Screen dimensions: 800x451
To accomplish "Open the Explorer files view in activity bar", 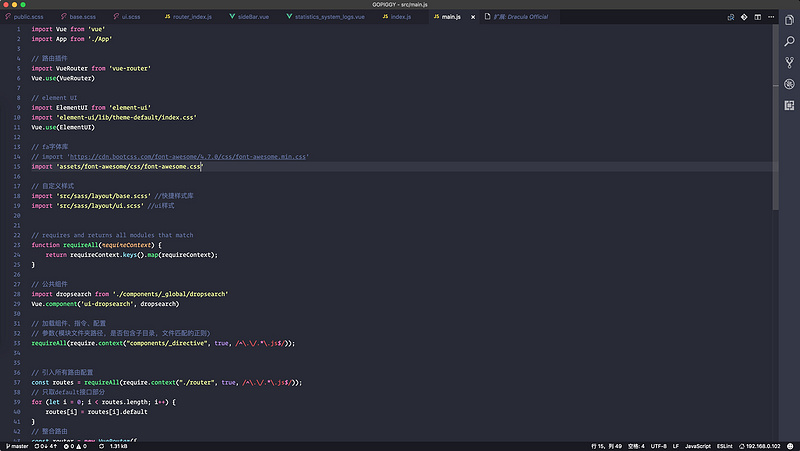I will coord(789,20).
